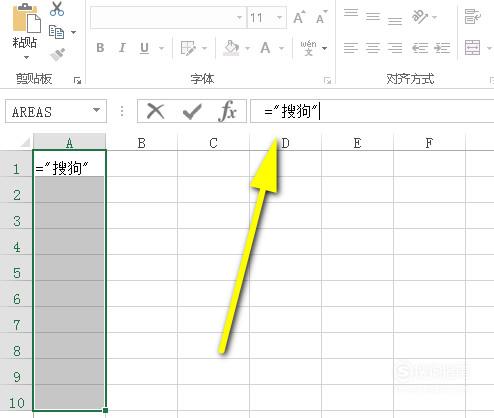
Task: Click the formula bar text ="搜狗"
Action: 290,111
